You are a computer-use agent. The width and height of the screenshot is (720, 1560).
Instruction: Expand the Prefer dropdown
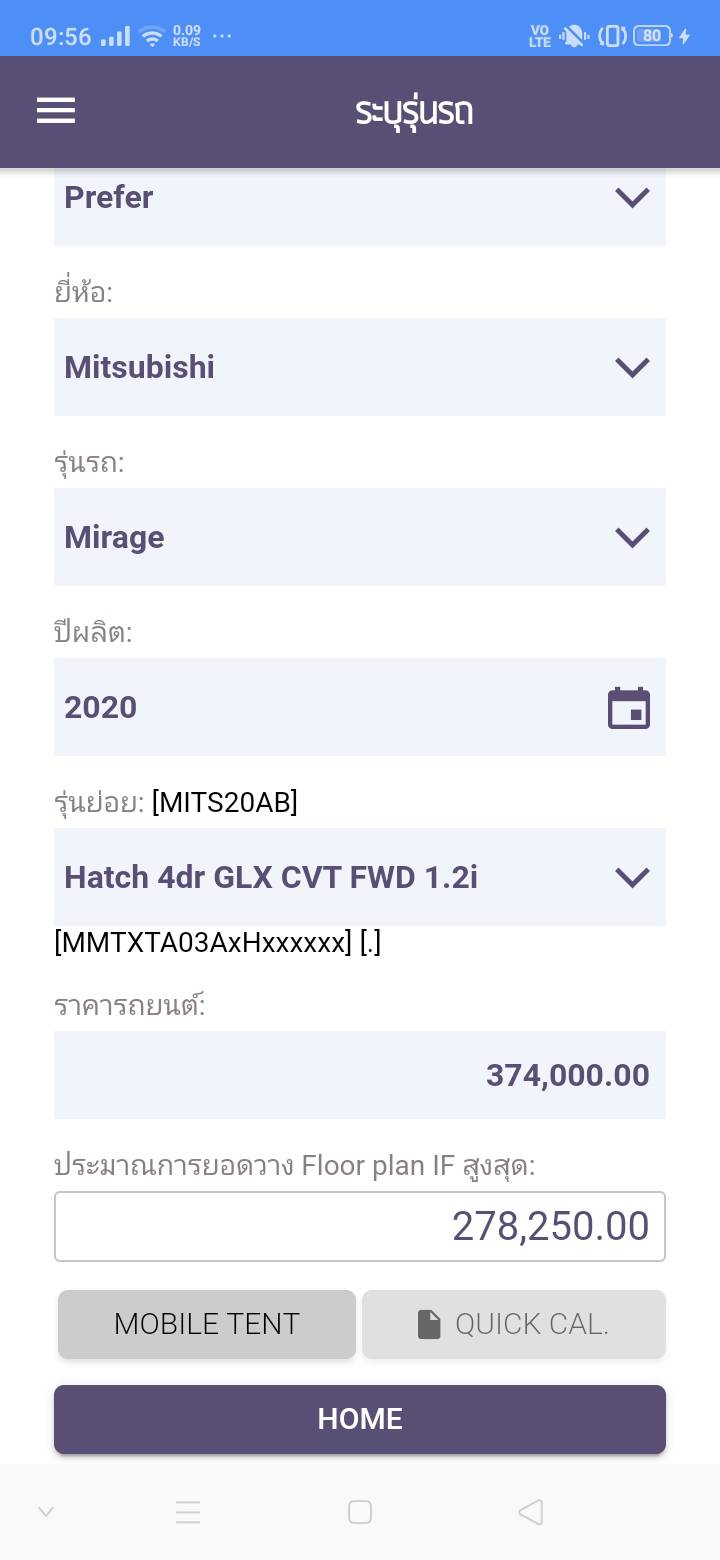[x=360, y=198]
